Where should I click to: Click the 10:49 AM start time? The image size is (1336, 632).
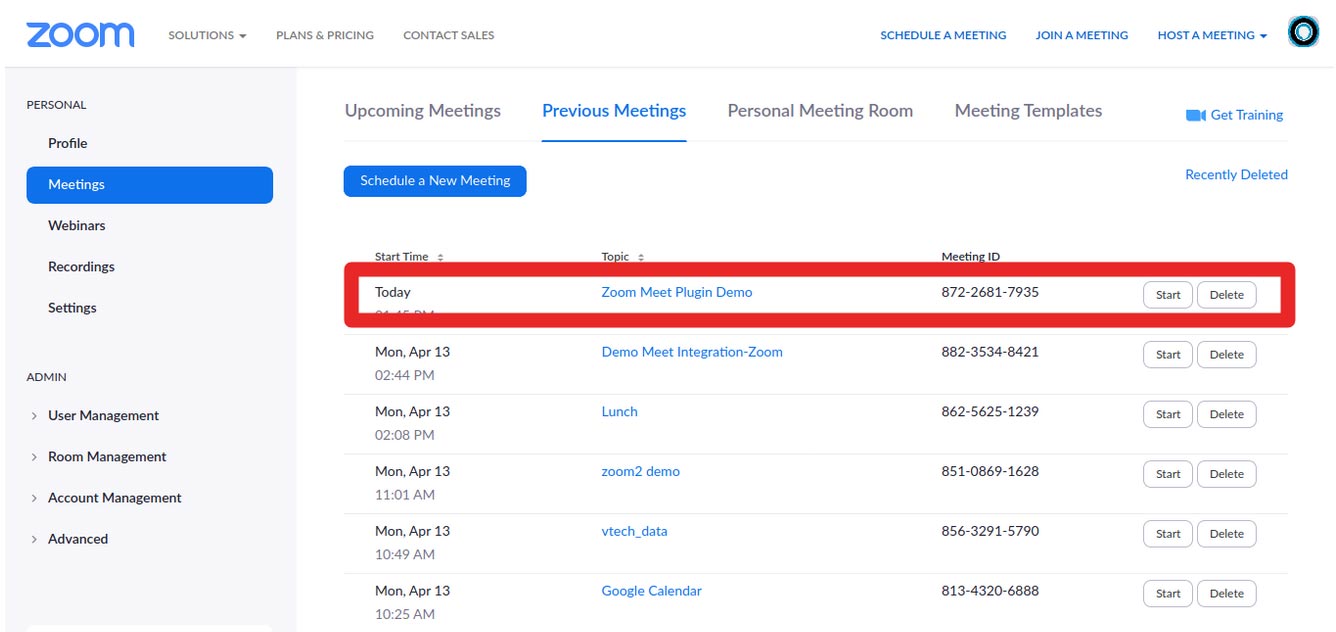pyautogui.click(x=405, y=555)
